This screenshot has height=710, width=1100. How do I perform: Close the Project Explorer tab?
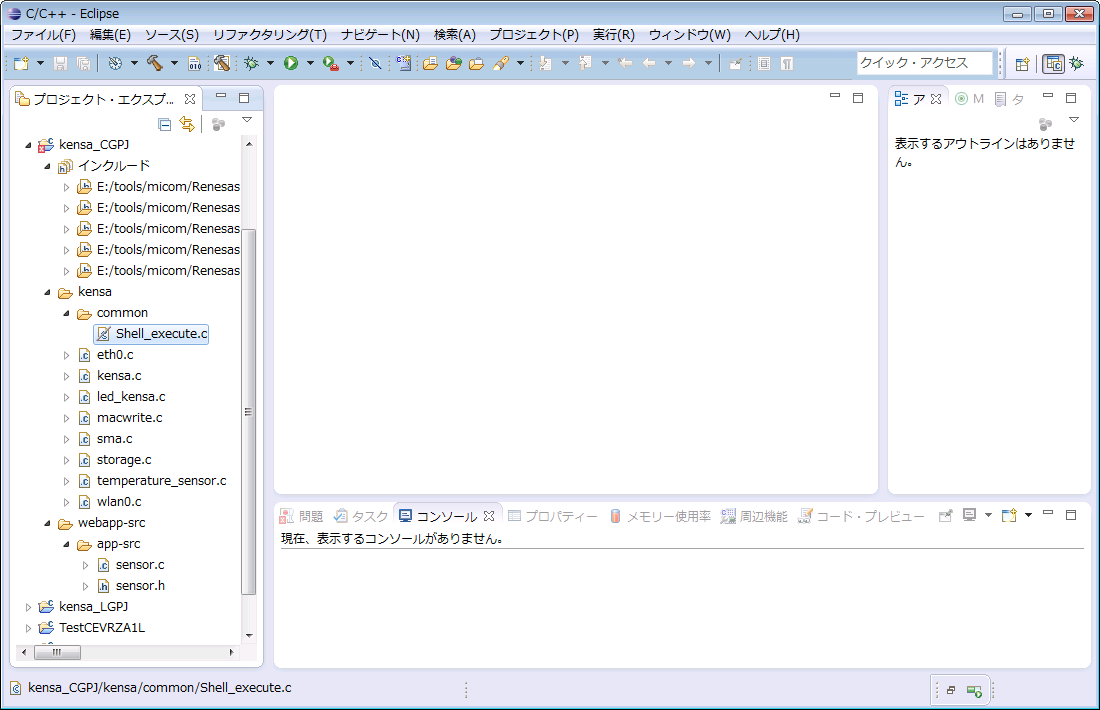pyautogui.click(x=189, y=100)
